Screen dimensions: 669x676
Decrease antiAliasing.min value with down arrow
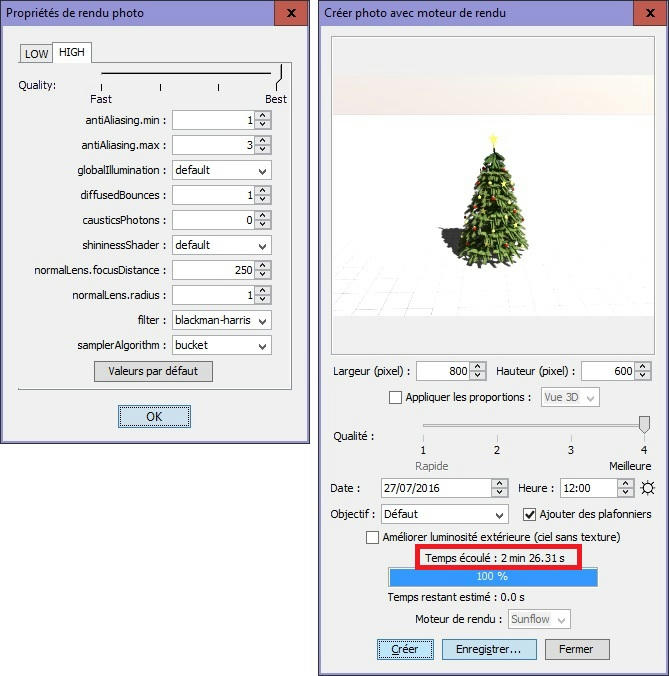coord(263,125)
